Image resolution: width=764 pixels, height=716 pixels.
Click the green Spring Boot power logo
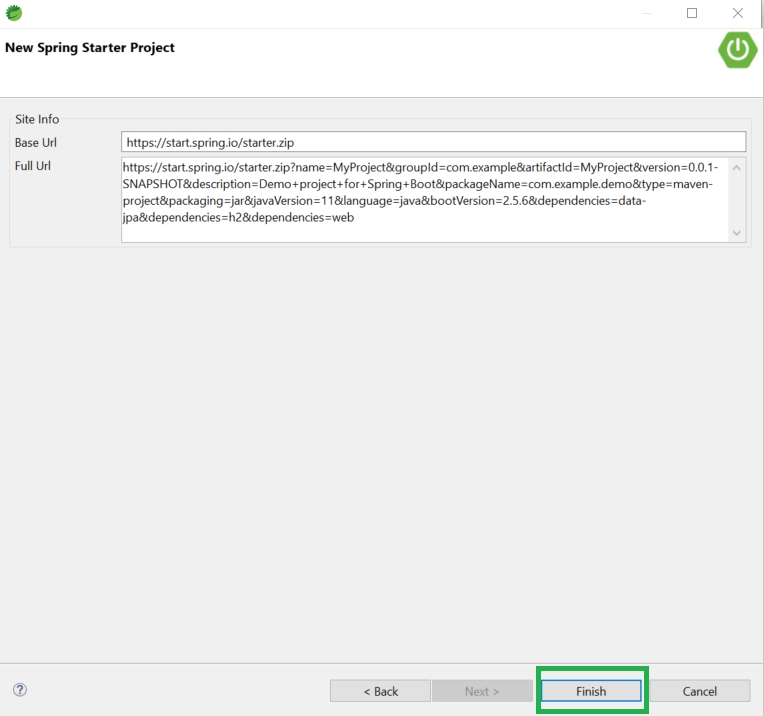pos(737,50)
